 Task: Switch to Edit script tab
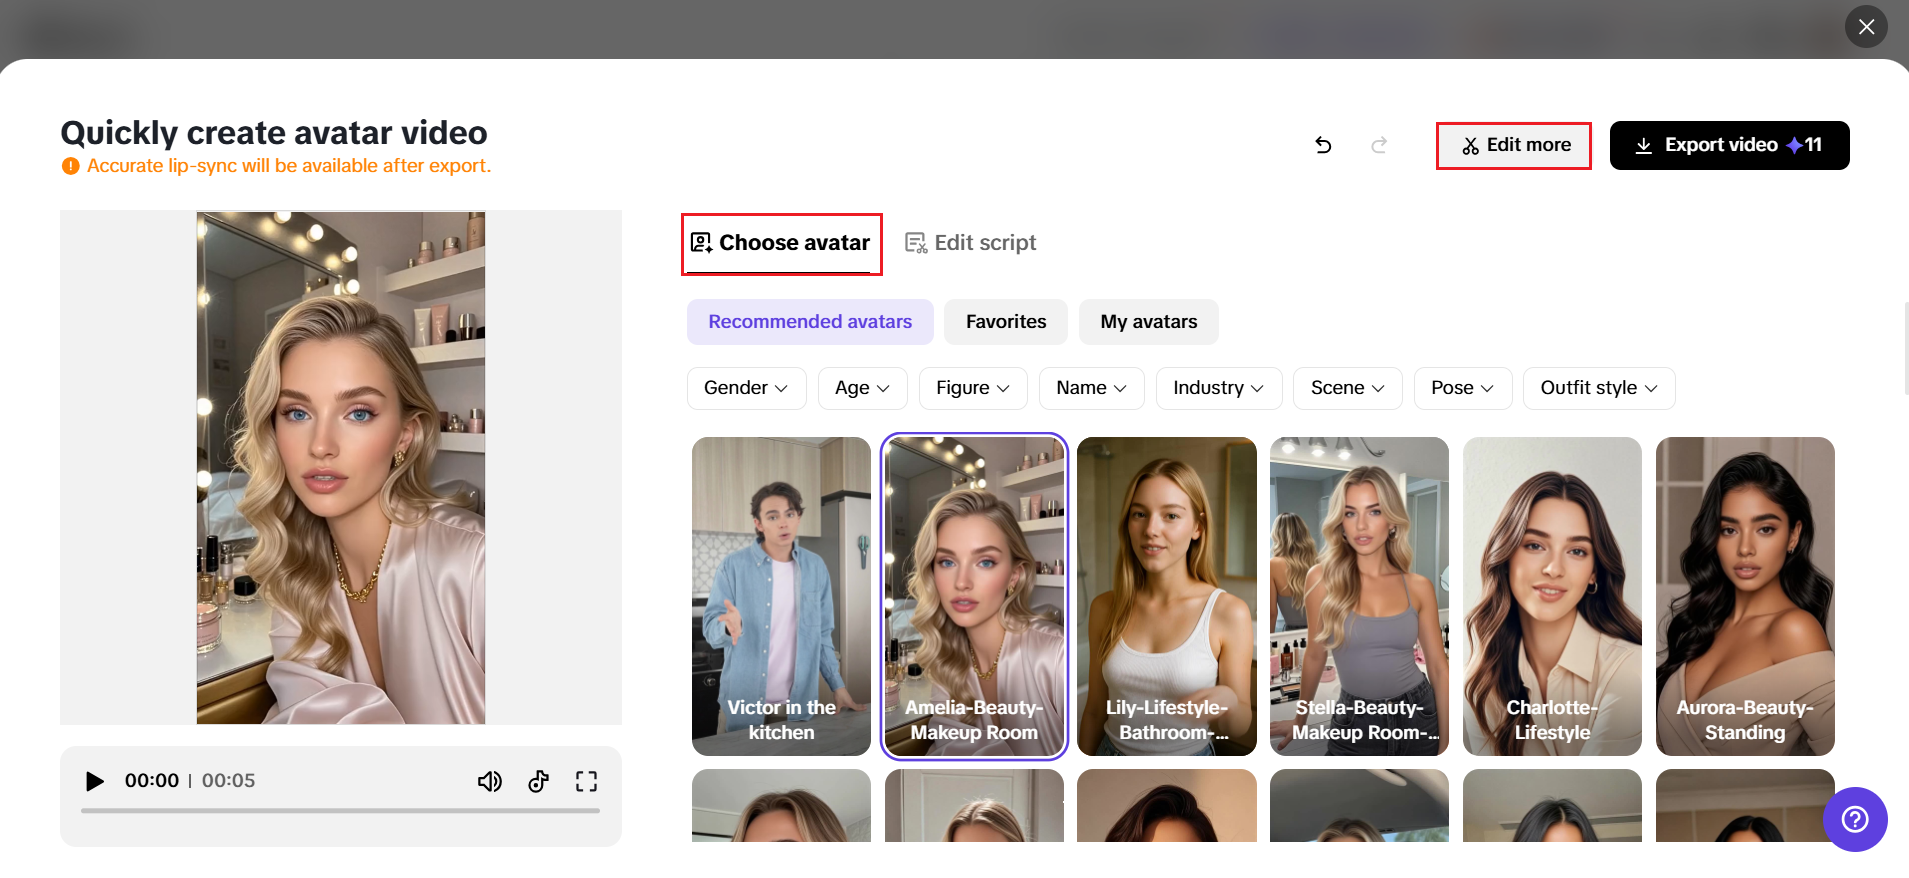pos(970,243)
